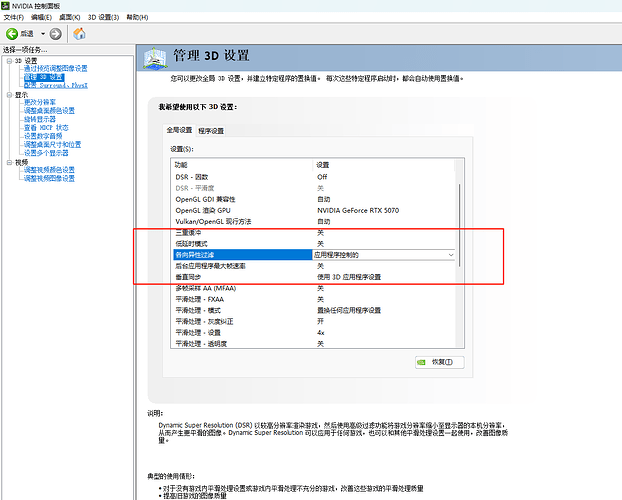622x500 pixels.
Task: Open 调整视频图像设置 link
Action: tap(49, 178)
